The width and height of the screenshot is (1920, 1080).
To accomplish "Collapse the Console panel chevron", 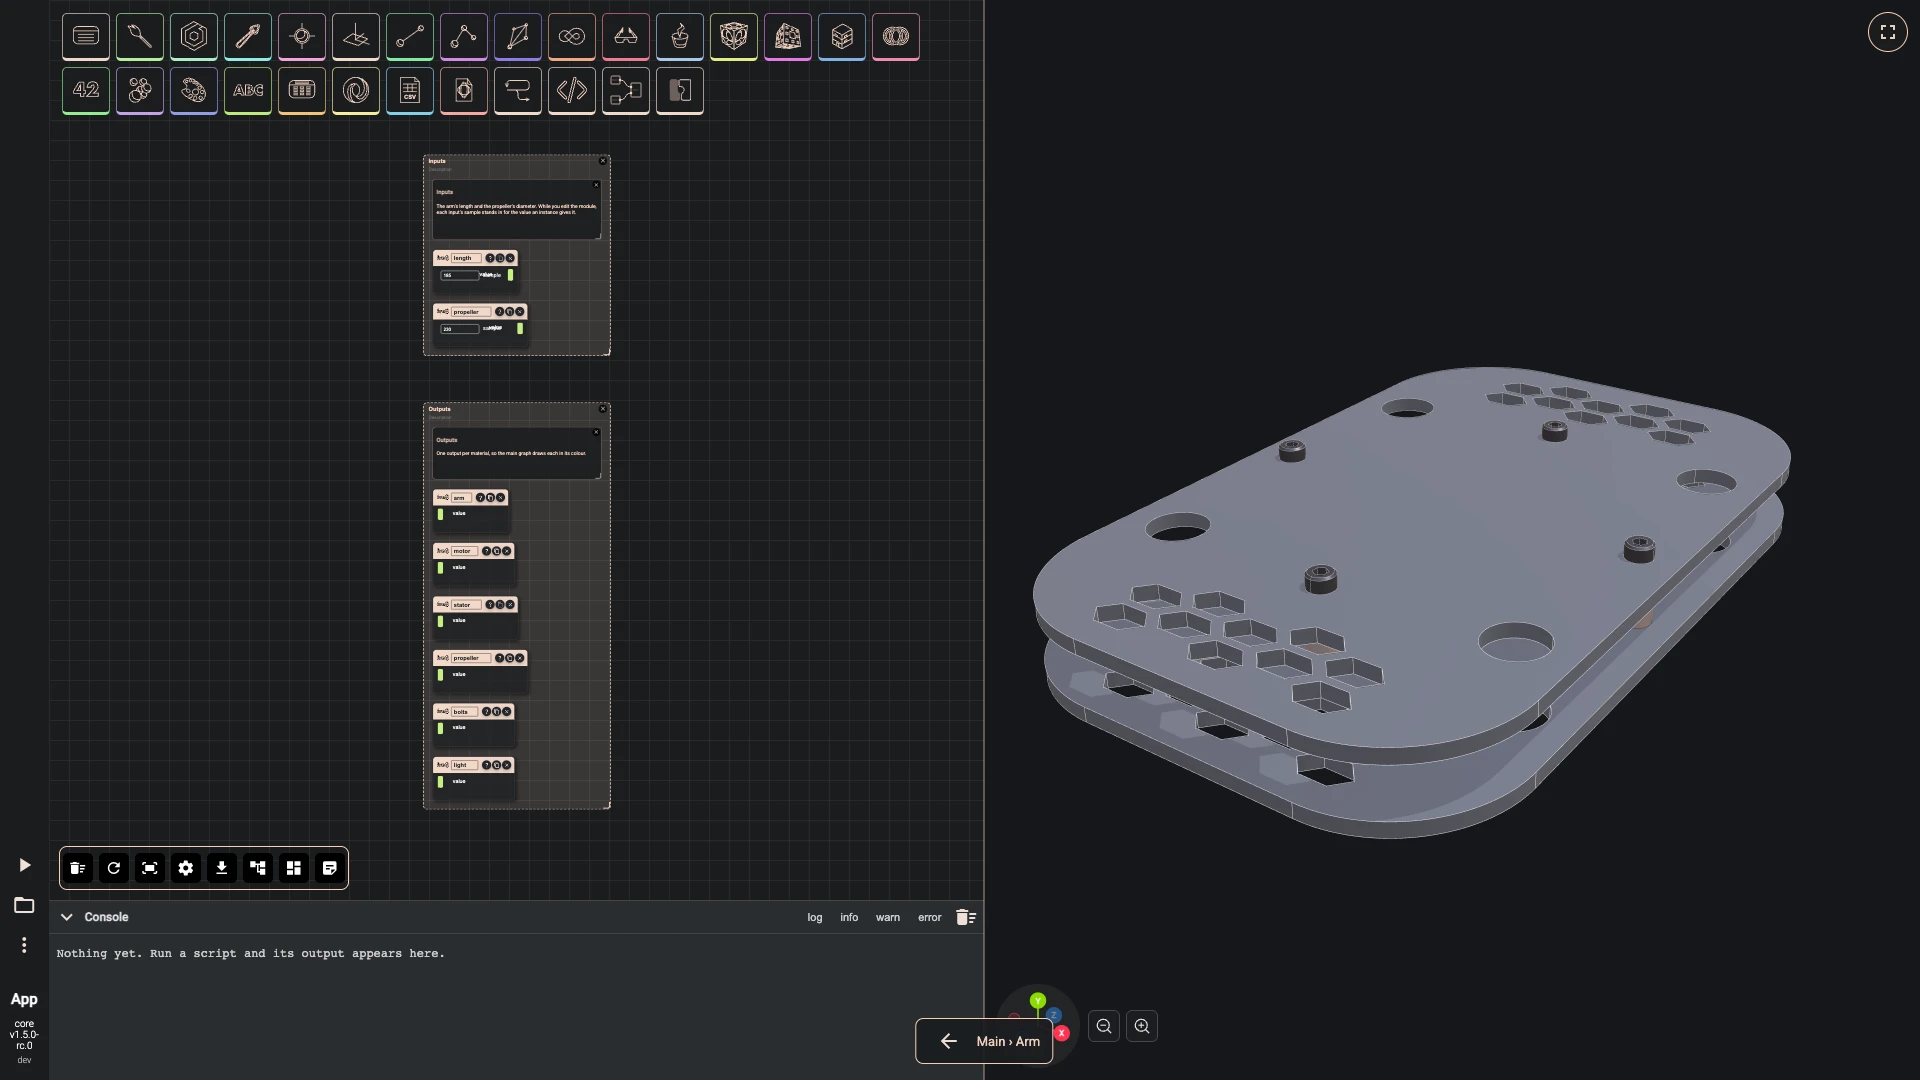I will point(67,917).
